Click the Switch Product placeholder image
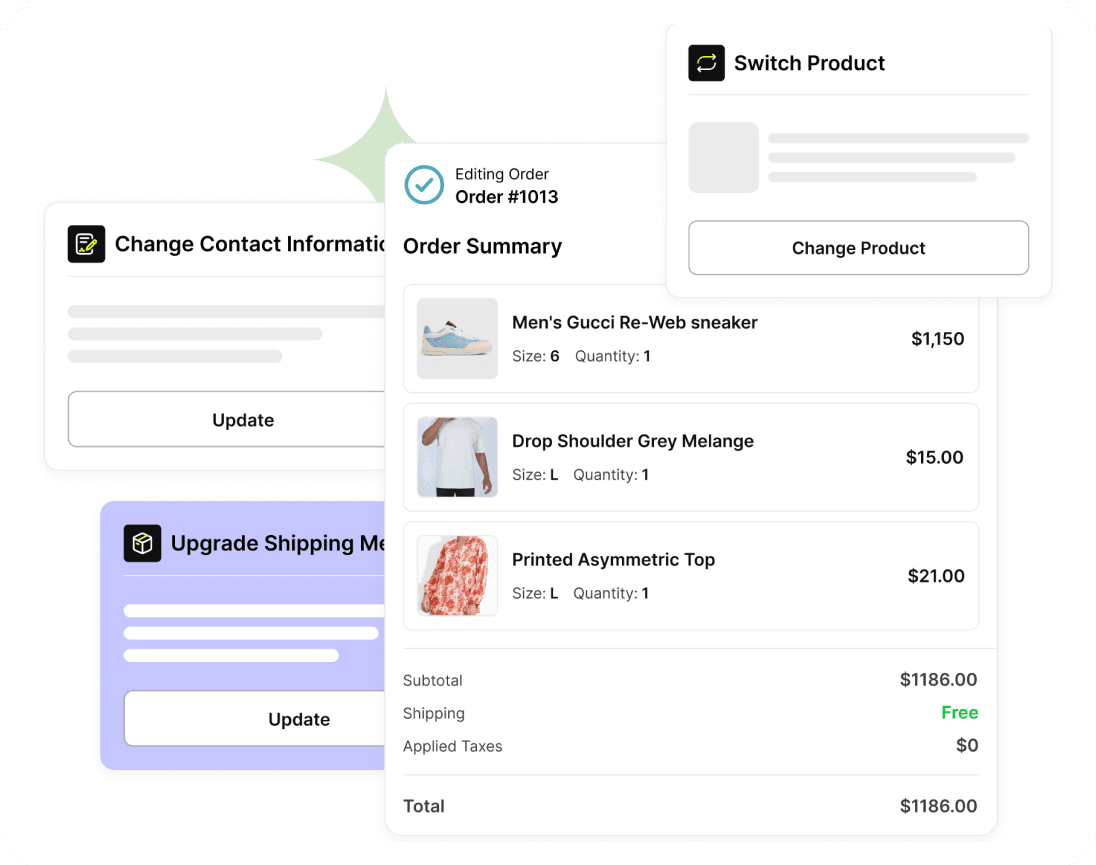The width and height of the screenshot is (1096, 865). 723,157
